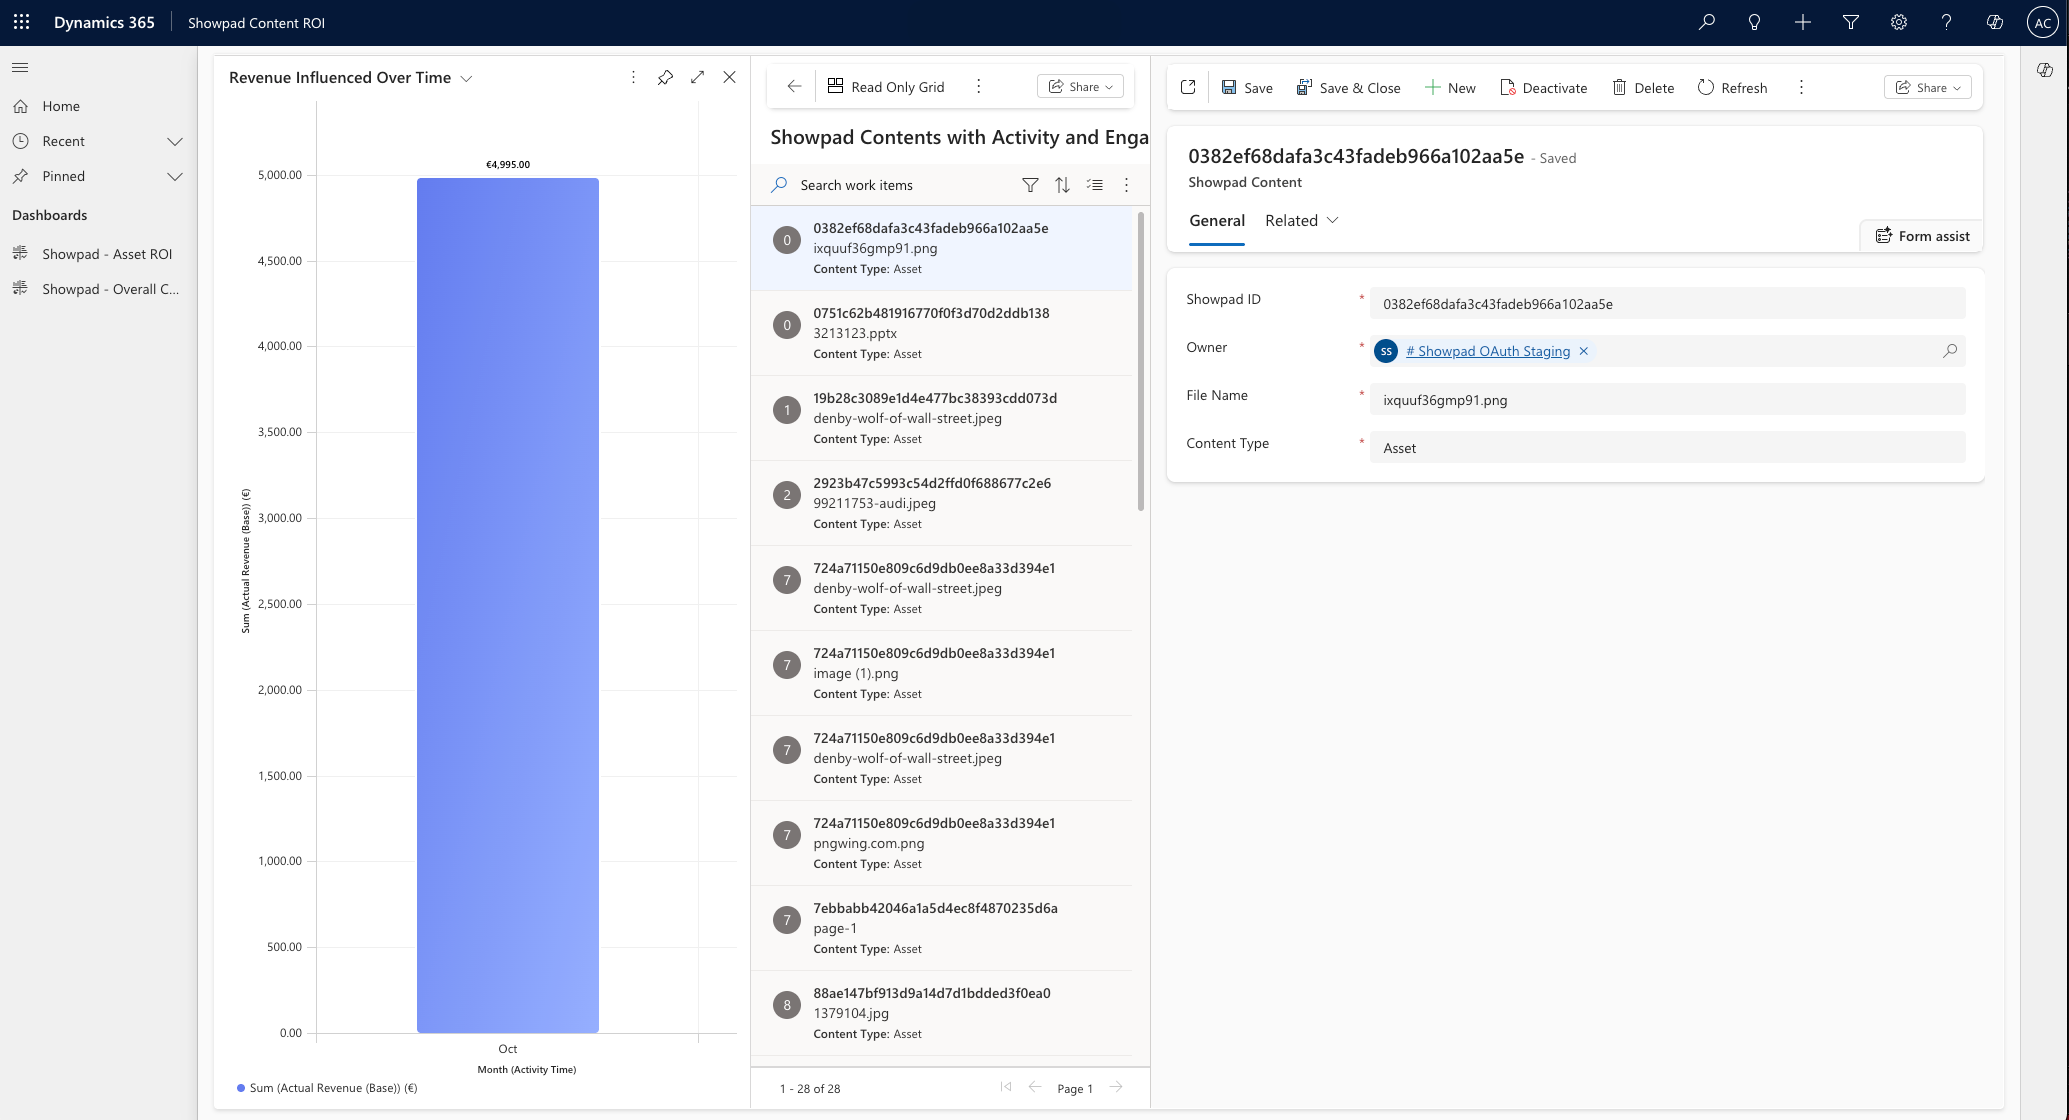This screenshot has width=2069, height=1120.
Task: Click the sort arrows icon in list
Action: (1062, 185)
